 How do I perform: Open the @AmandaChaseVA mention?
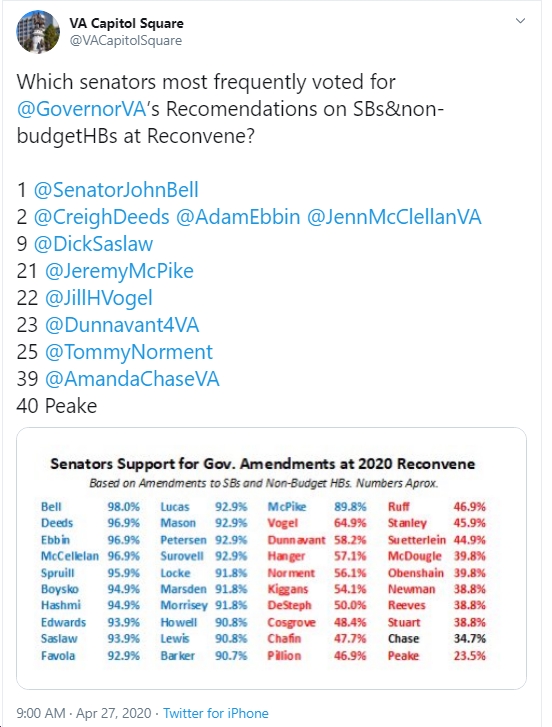[132, 378]
